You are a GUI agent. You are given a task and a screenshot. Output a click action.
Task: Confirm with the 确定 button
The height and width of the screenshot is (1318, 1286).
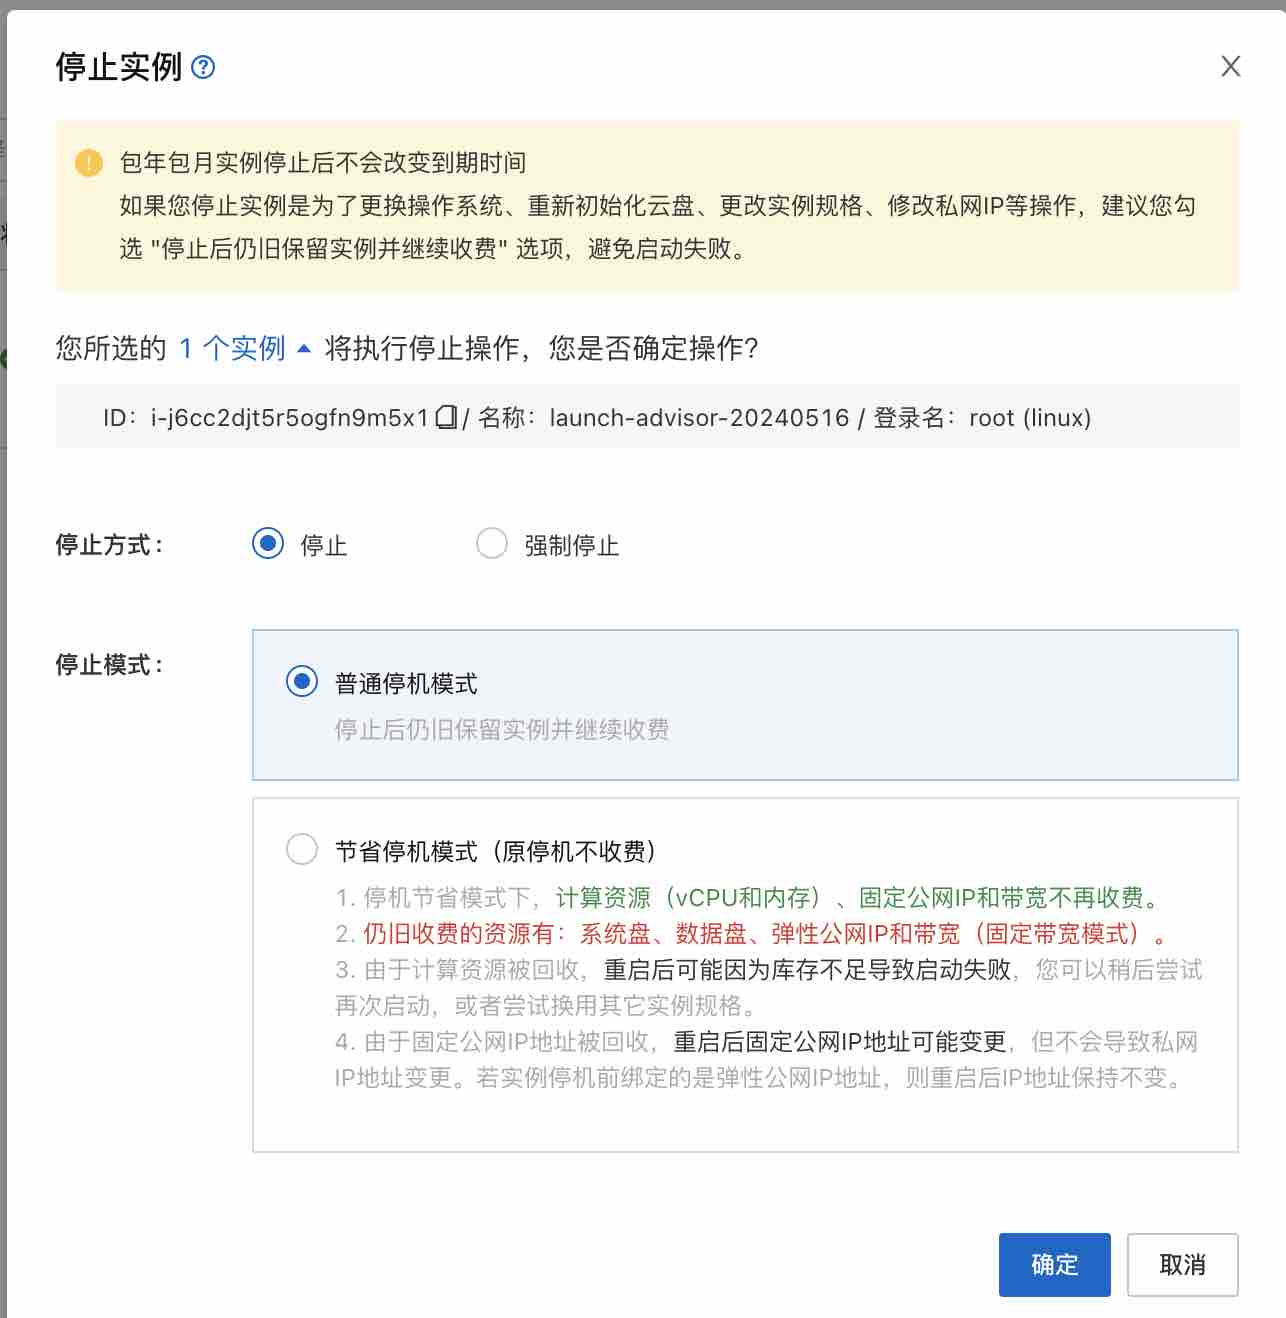pos(1054,1264)
